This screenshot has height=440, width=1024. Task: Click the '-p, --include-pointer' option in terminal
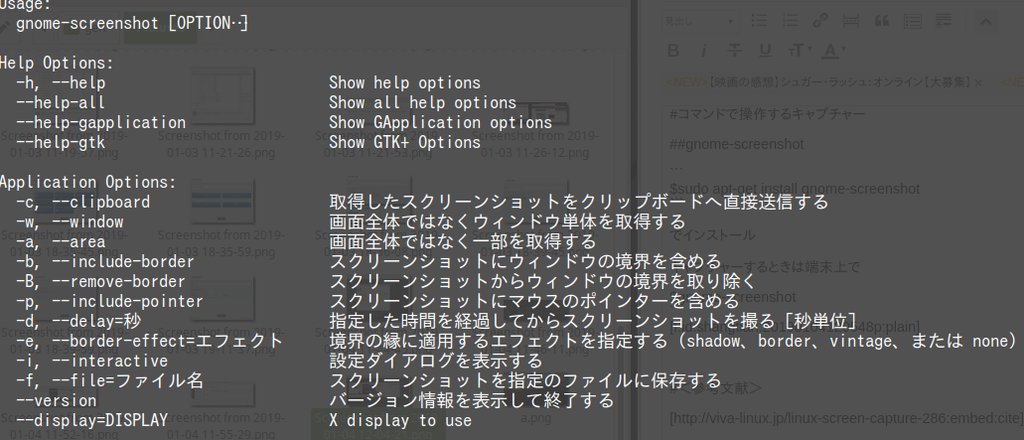coord(110,301)
